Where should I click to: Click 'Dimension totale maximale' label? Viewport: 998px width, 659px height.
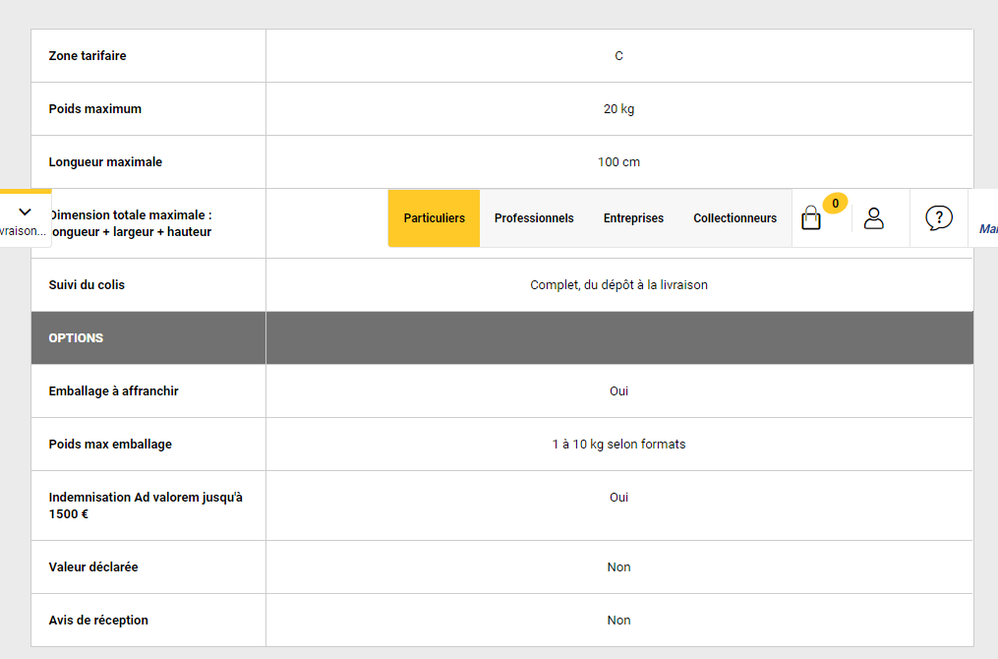(x=132, y=223)
